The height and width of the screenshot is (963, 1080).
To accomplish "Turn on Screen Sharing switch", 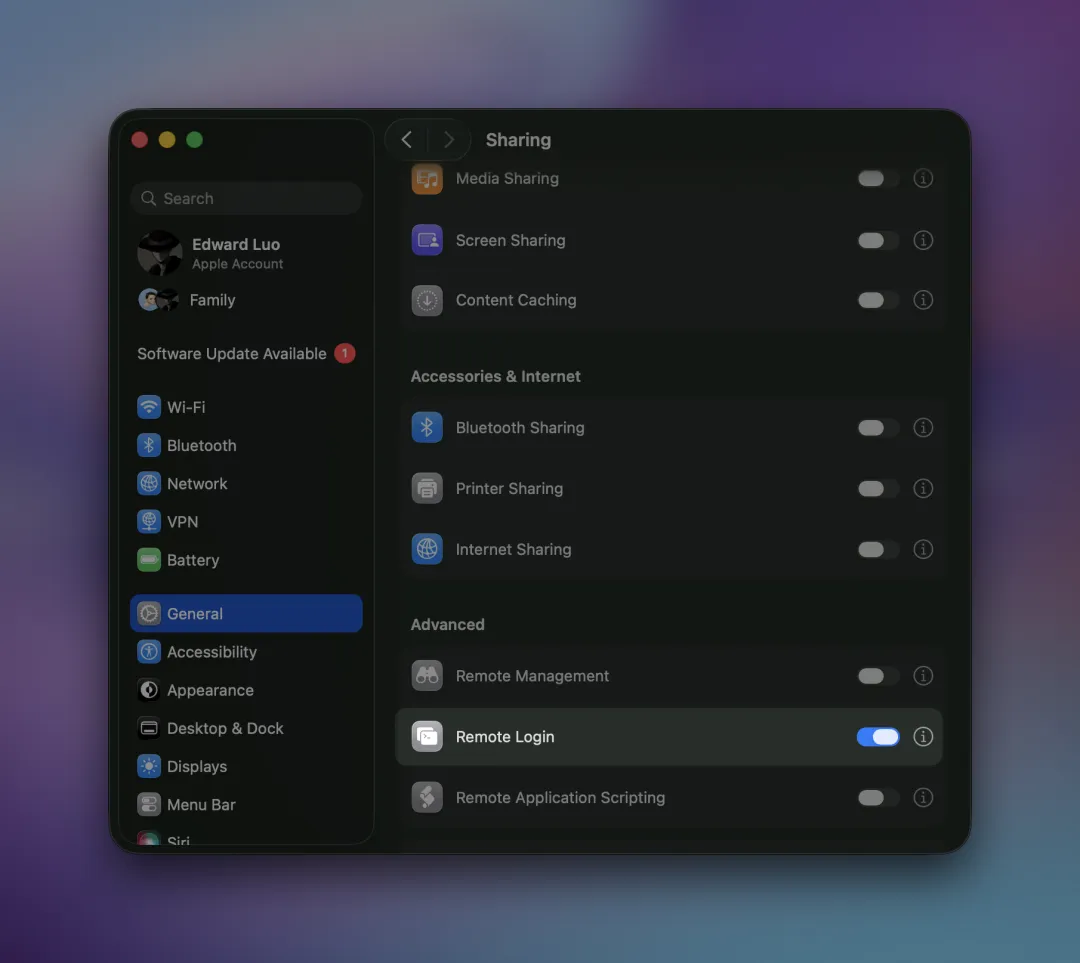I will click(878, 240).
